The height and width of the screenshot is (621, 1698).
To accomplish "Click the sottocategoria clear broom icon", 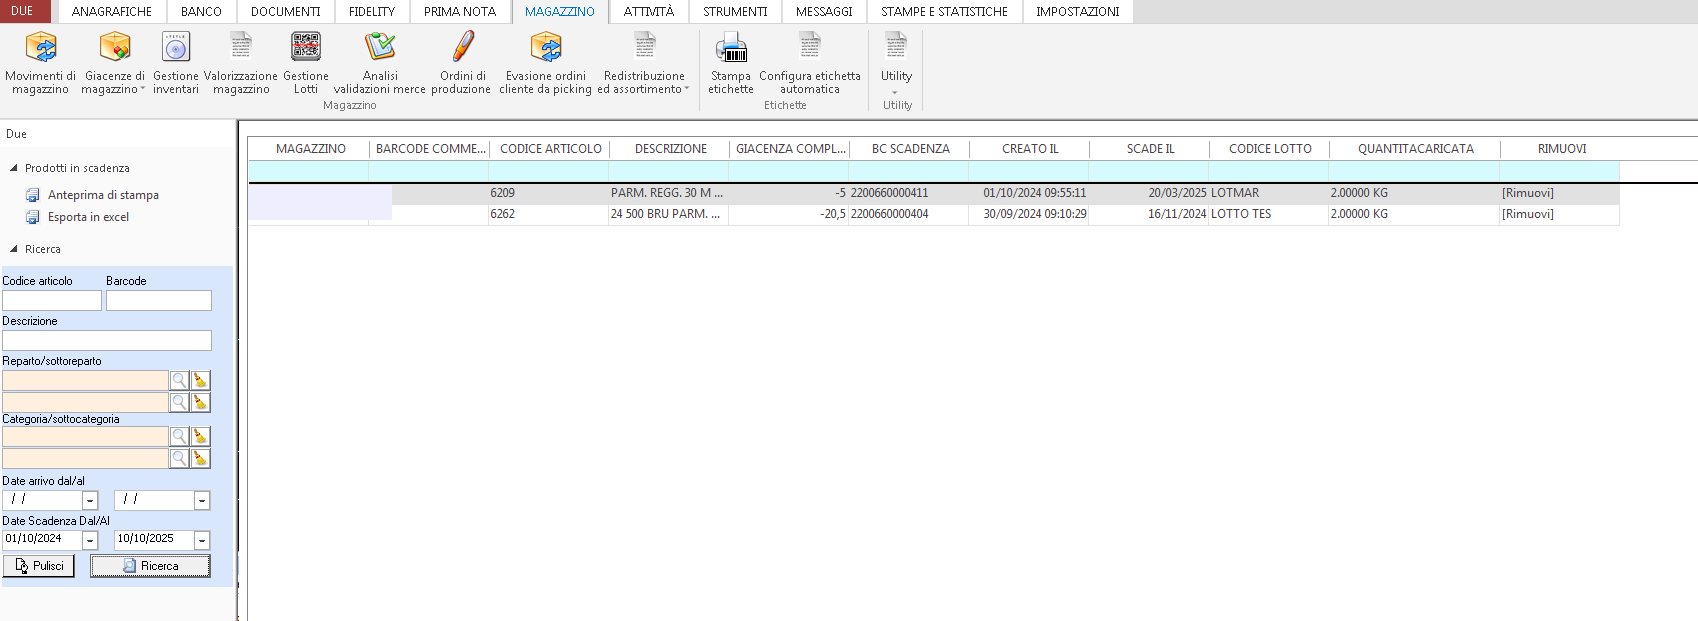I will [200, 458].
